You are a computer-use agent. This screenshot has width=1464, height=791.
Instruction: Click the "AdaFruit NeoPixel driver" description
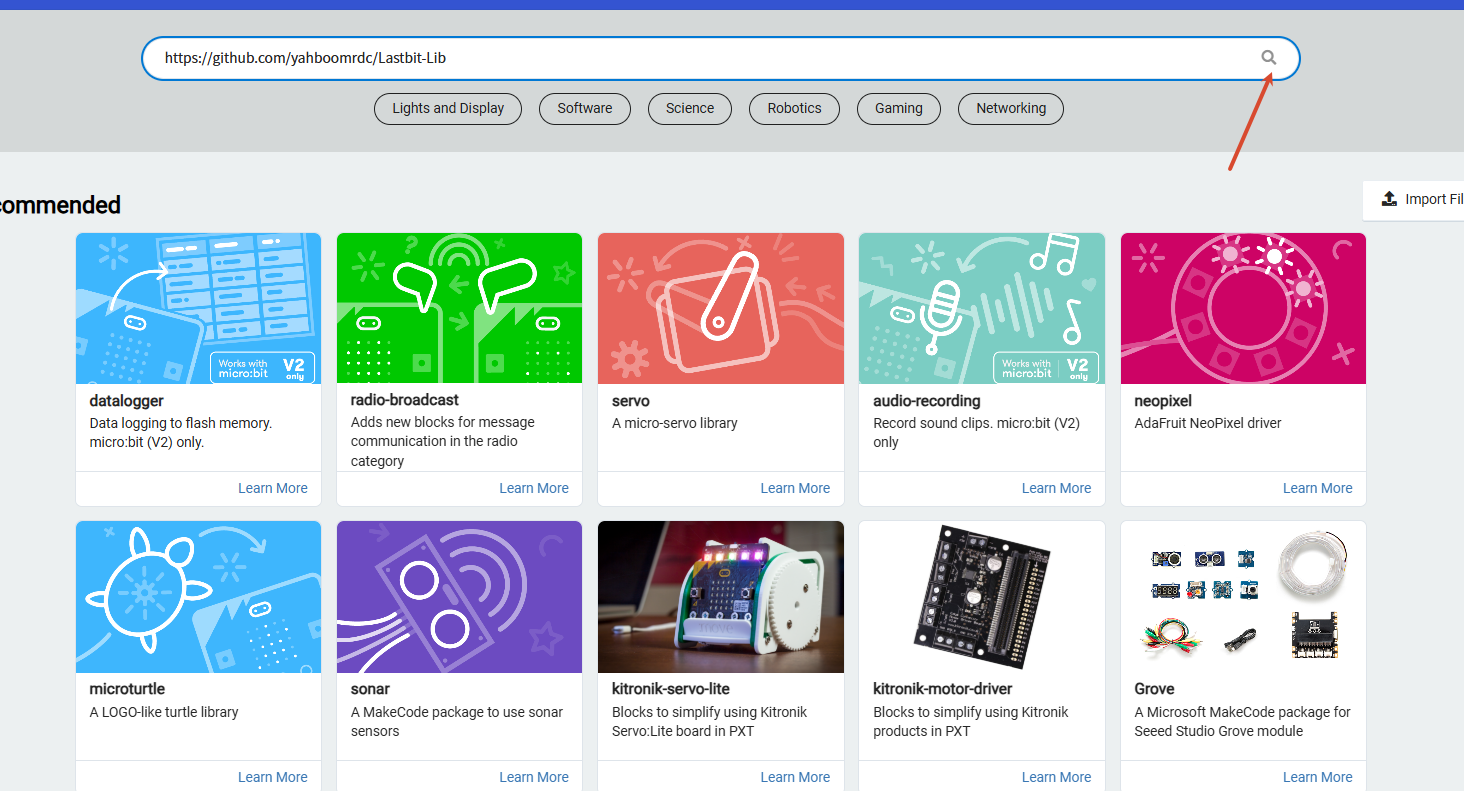(1208, 423)
